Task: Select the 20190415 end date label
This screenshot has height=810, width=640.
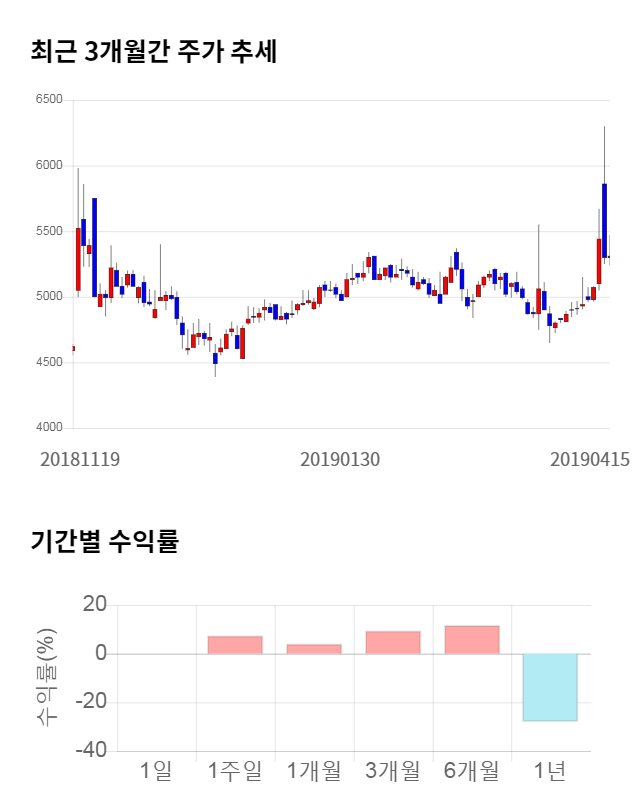Action: tap(590, 460)
